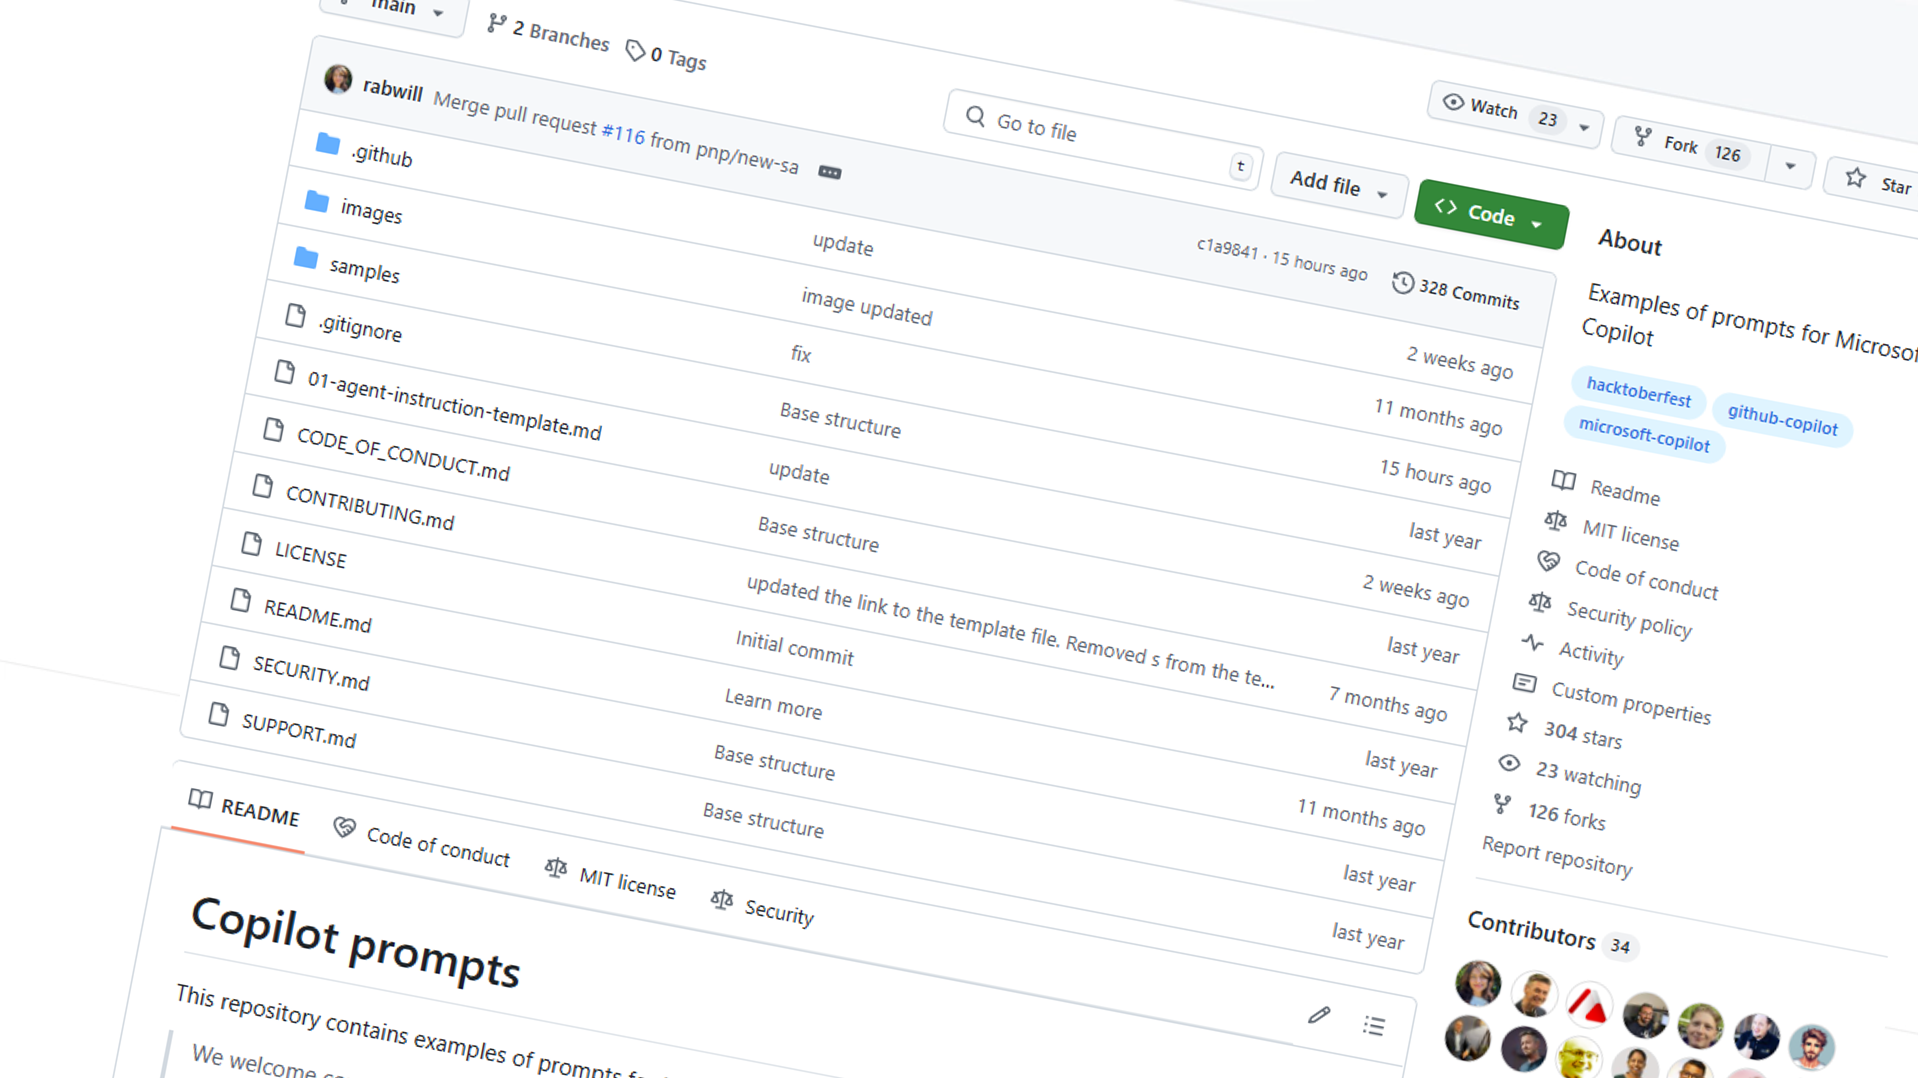
Task: Click the rabwill author avatar
Action: coord(338,79)
